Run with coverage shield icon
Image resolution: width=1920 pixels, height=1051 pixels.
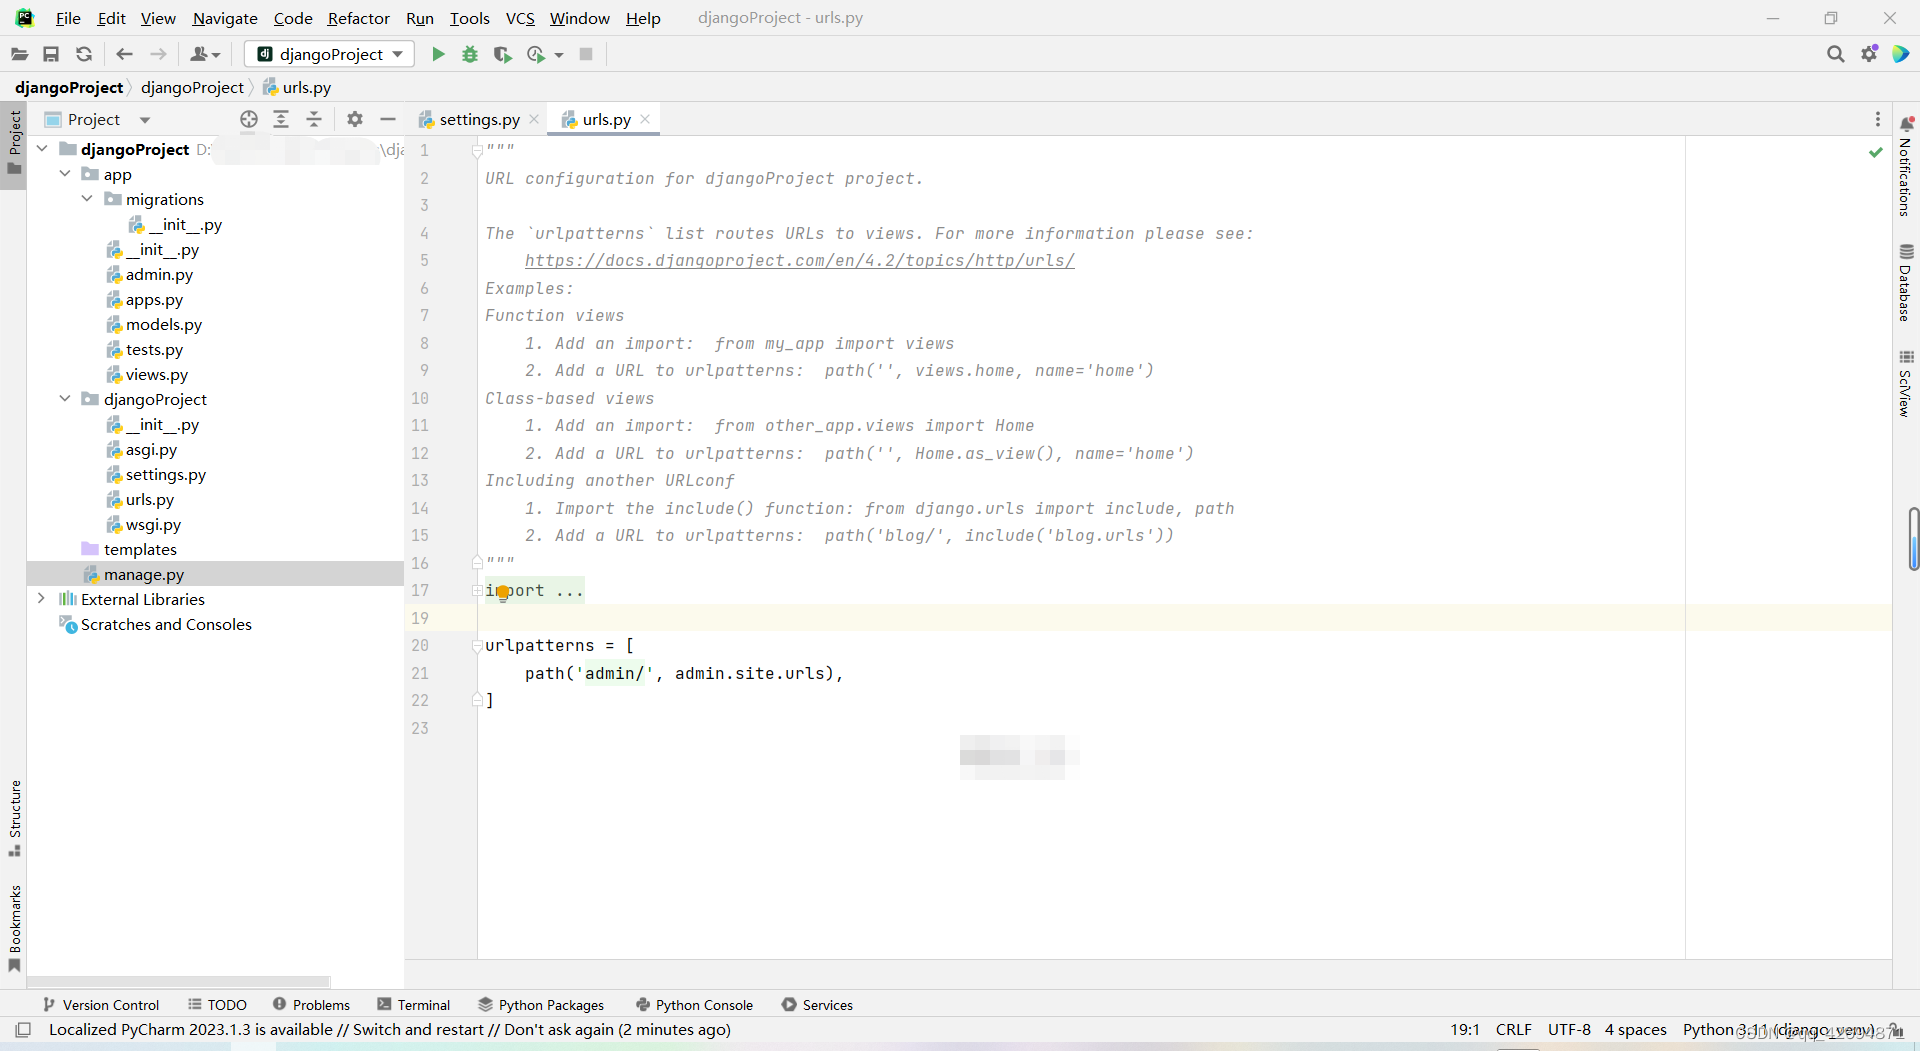(502, 54)
